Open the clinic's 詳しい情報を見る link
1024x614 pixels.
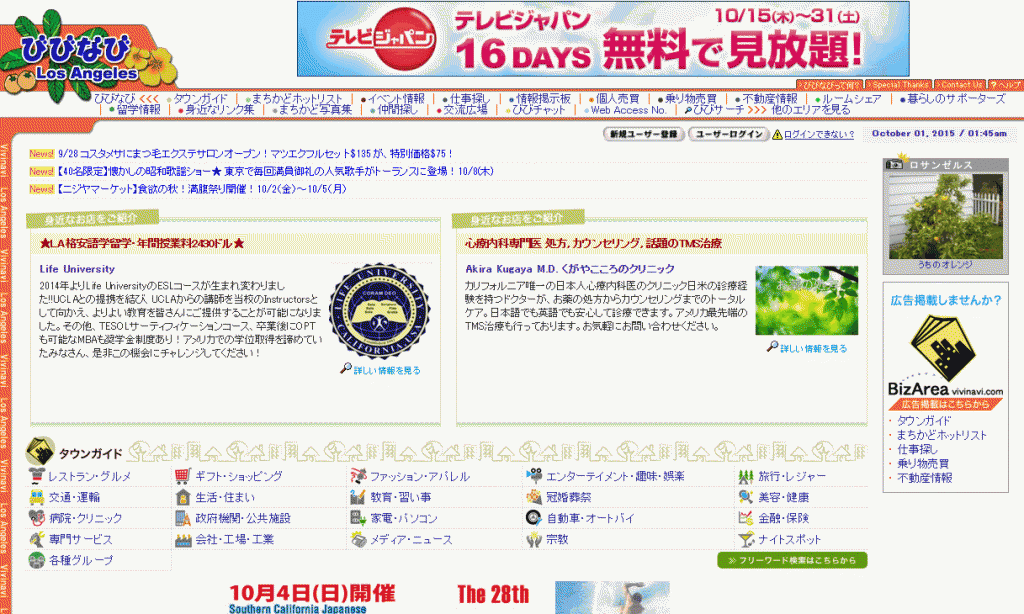click(x=813, y=349)
